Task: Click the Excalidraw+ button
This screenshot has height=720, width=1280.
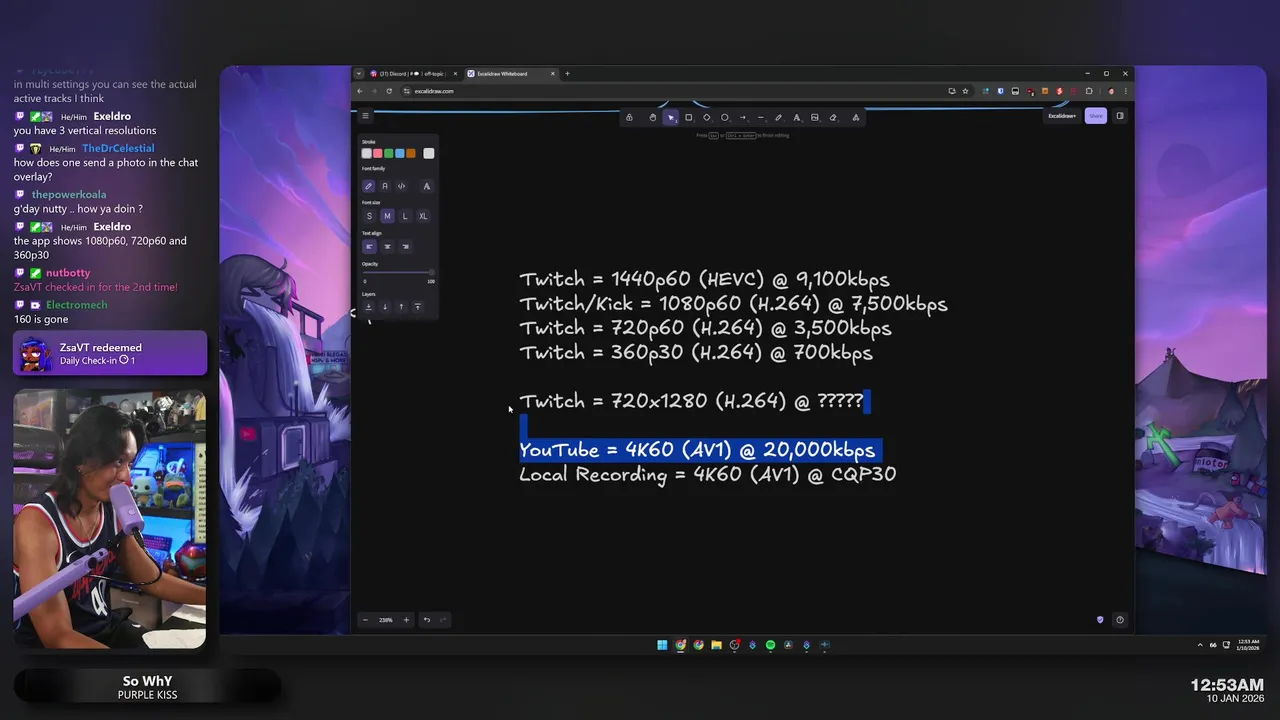Action: (x=1061, y=116)
